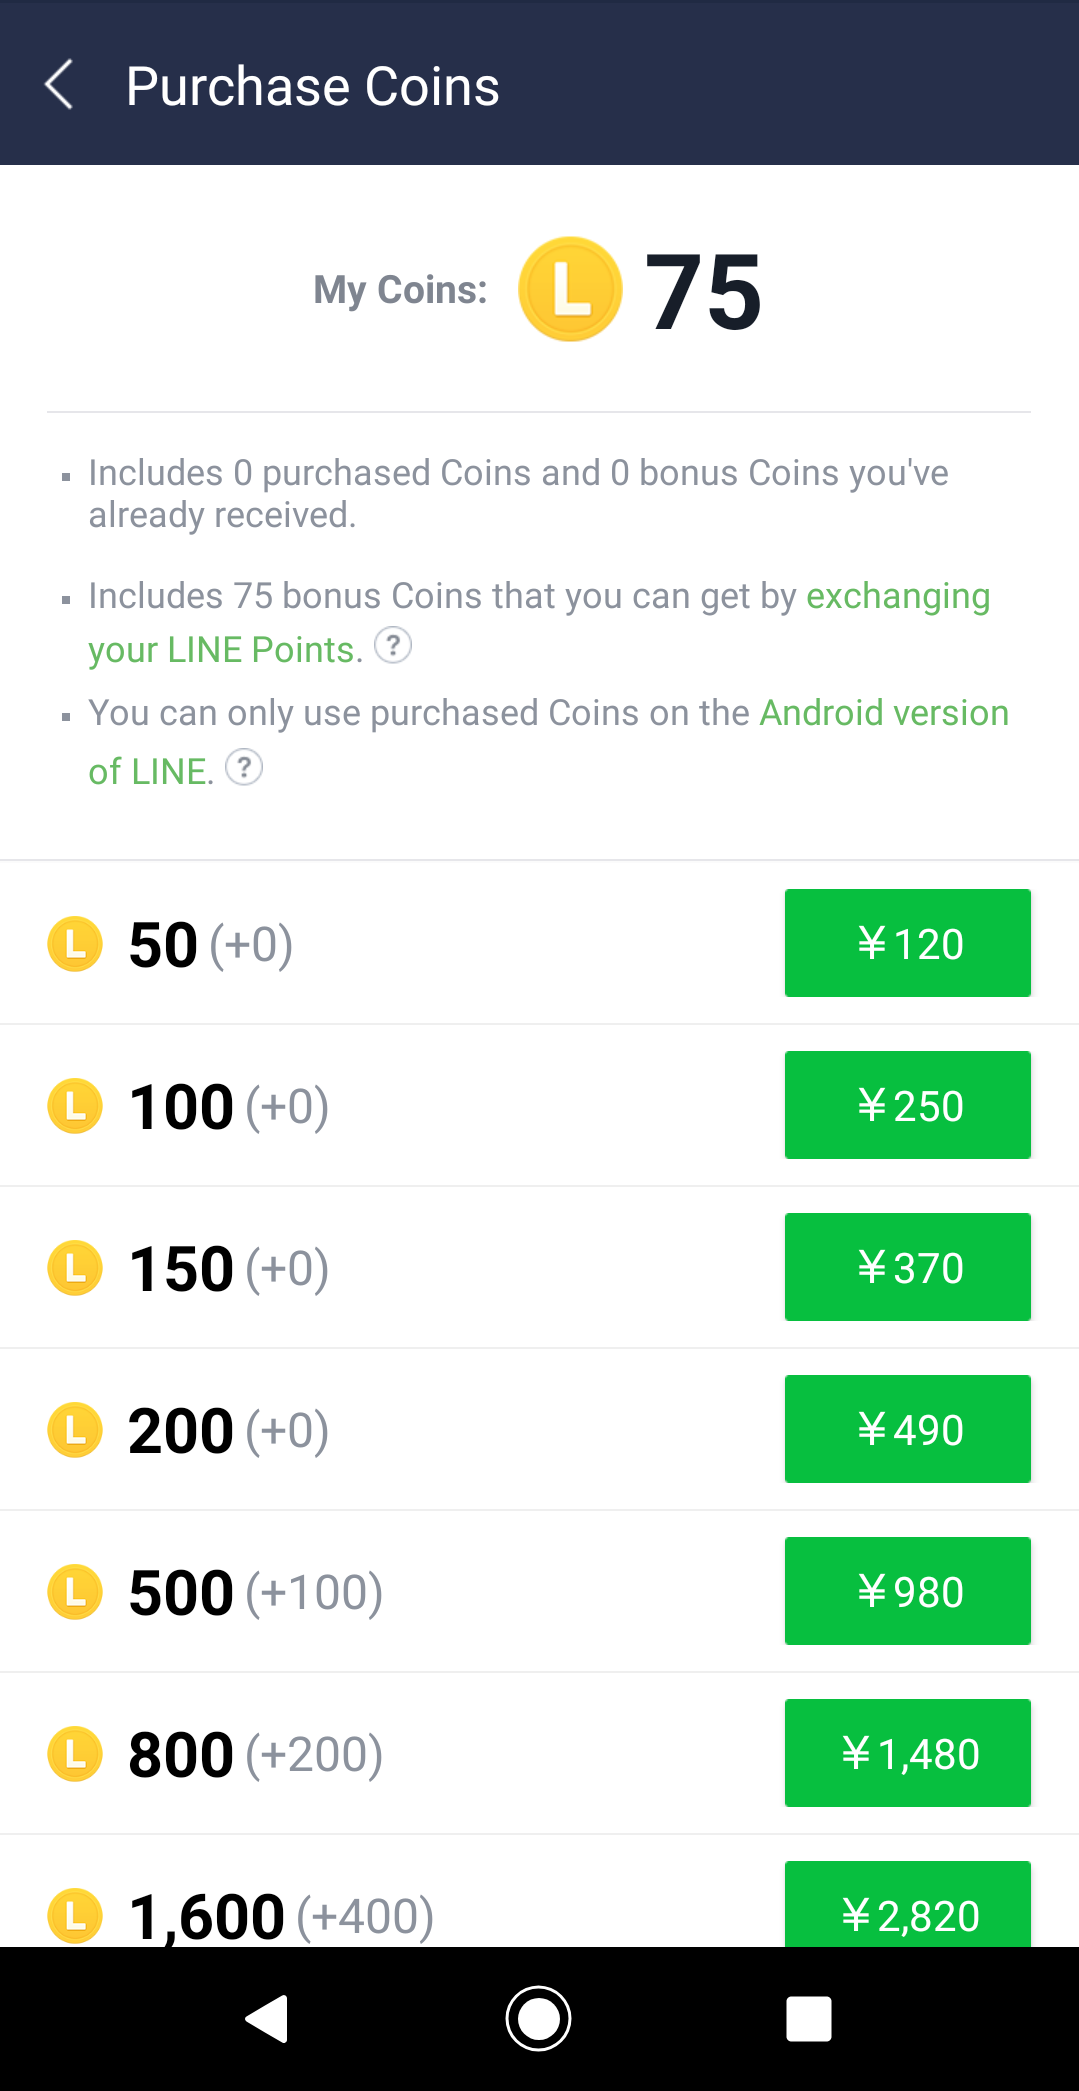Buy 50 coins for ¥120
The width and height of the screenshot is (1079, 2091).
click(x=907, y=943)
